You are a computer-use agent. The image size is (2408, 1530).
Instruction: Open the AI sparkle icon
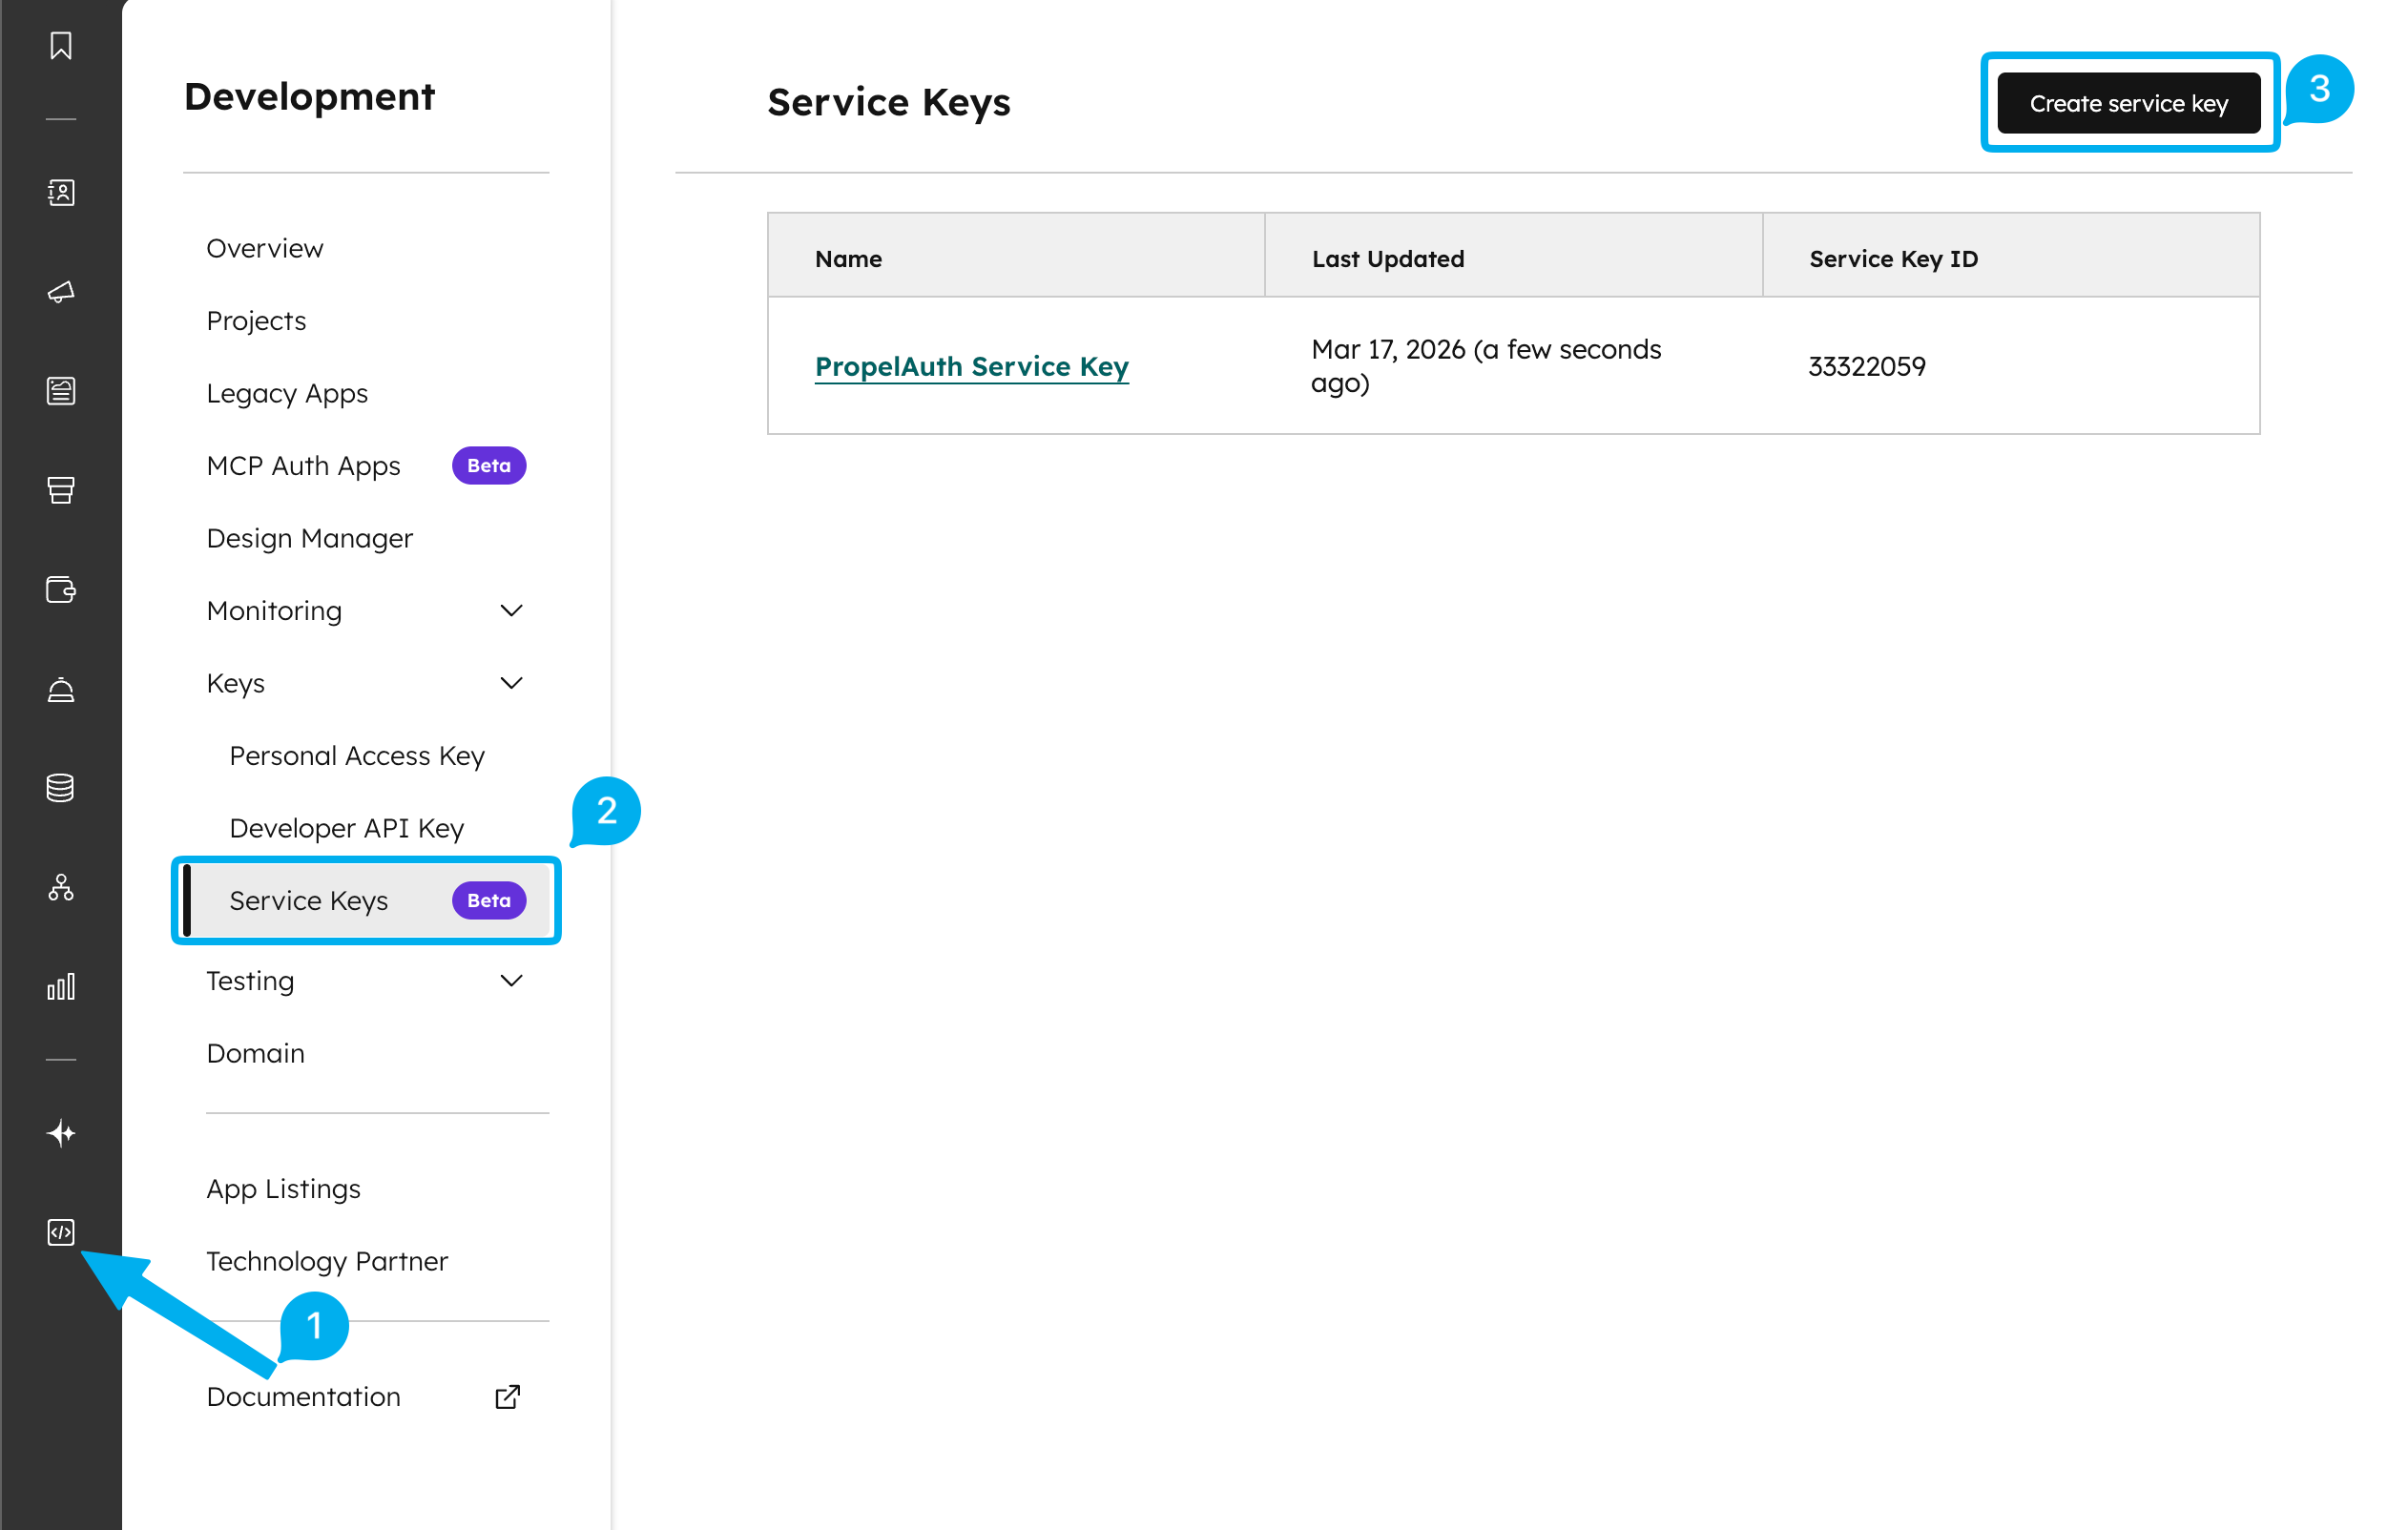60,1133
